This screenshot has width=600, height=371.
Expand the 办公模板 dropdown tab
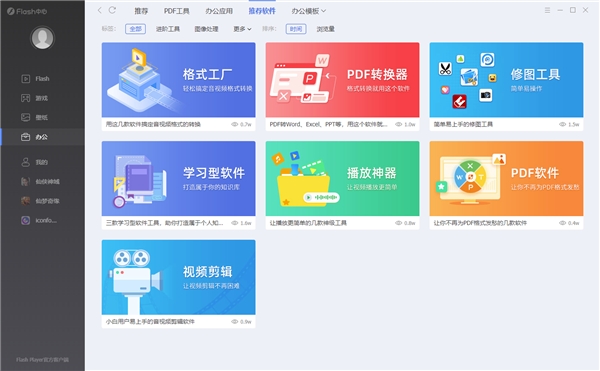[308, 11]
